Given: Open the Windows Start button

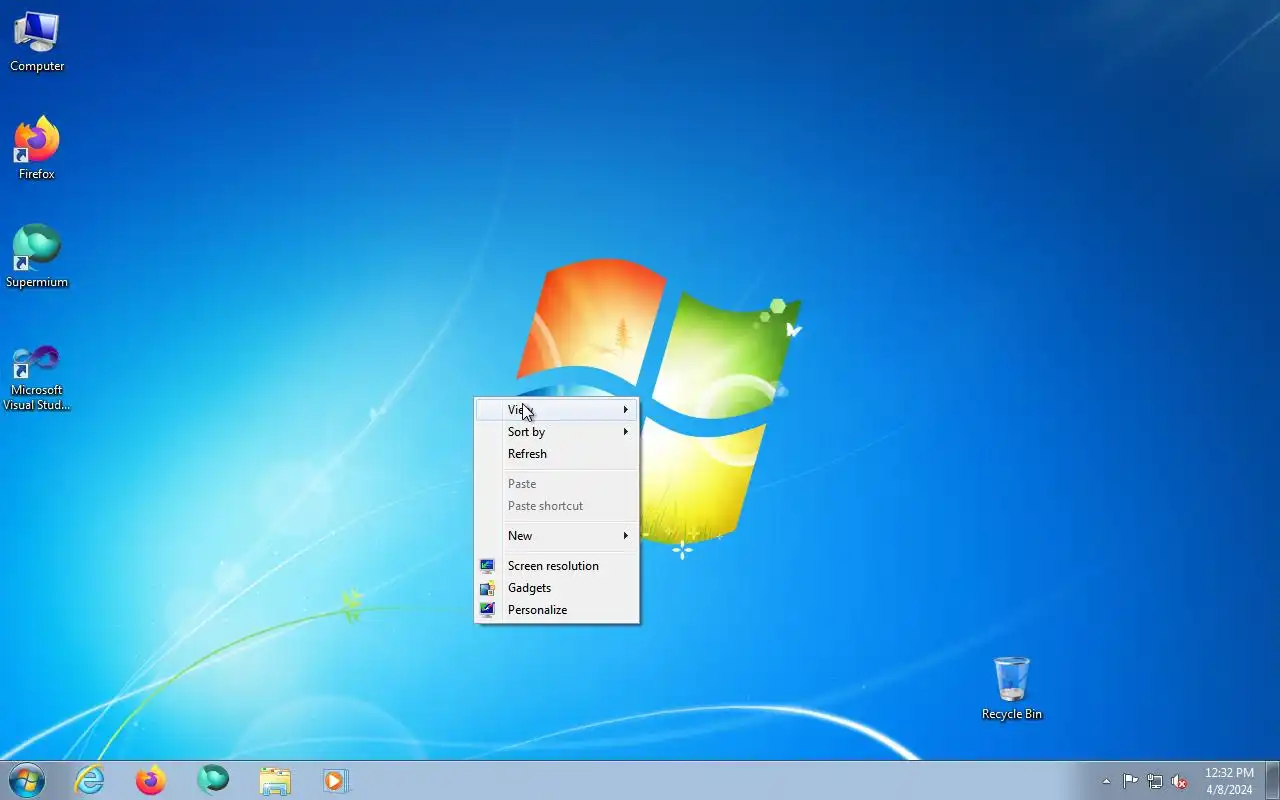Looking at the screenshot, I should 27,780.
